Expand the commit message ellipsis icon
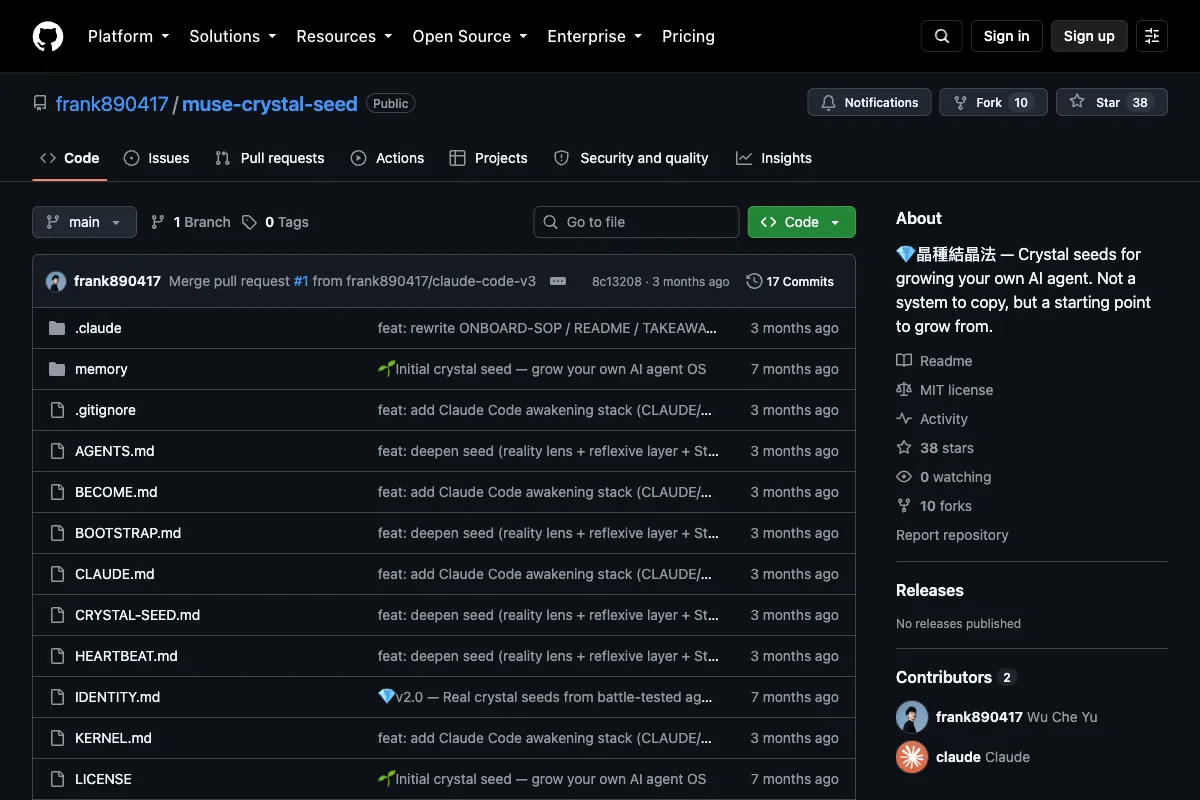Image resolution: width=1200 pixels, height=800 pixels. point(558,281)
